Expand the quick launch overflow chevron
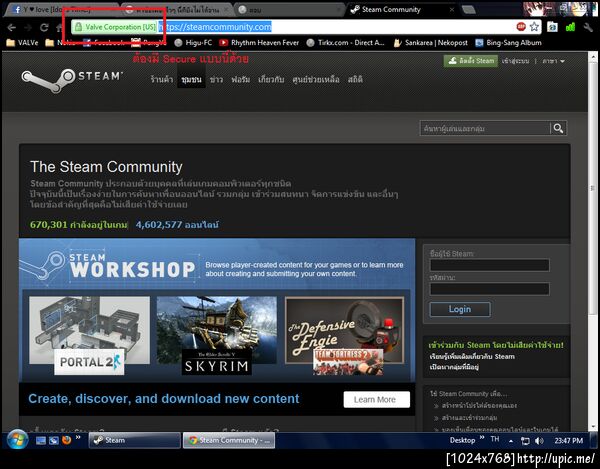This screenshot has width=600, height=469. click(78, 437)
